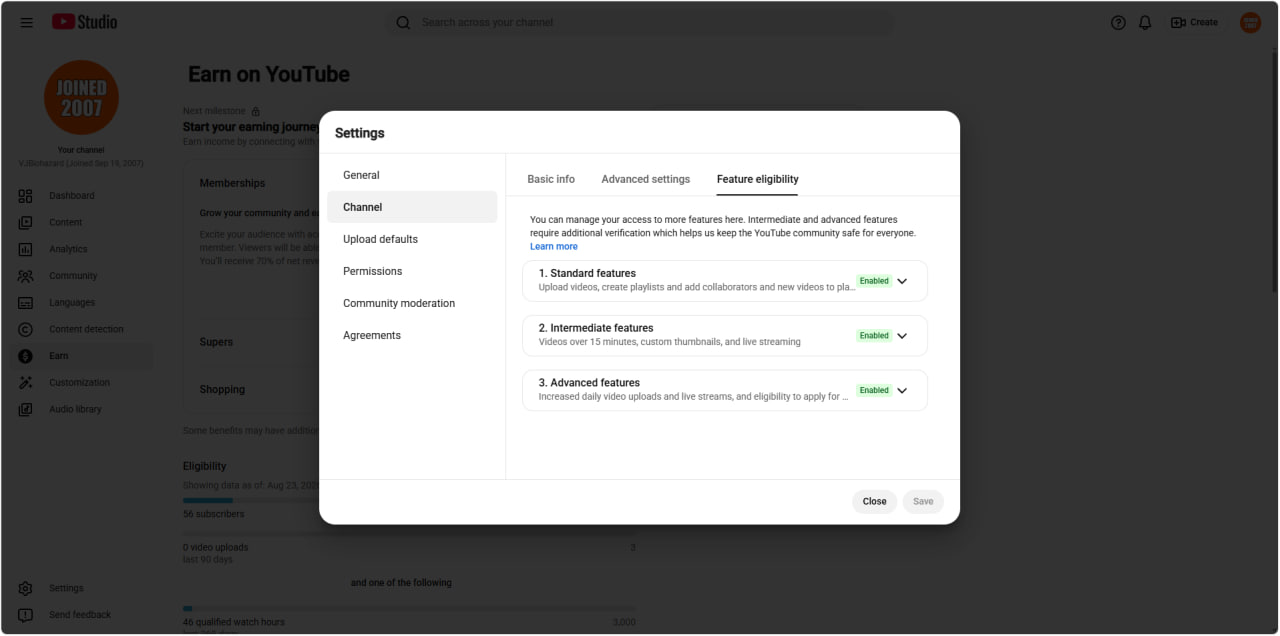Click Enabled badge on Advanced features

point(874,391)
